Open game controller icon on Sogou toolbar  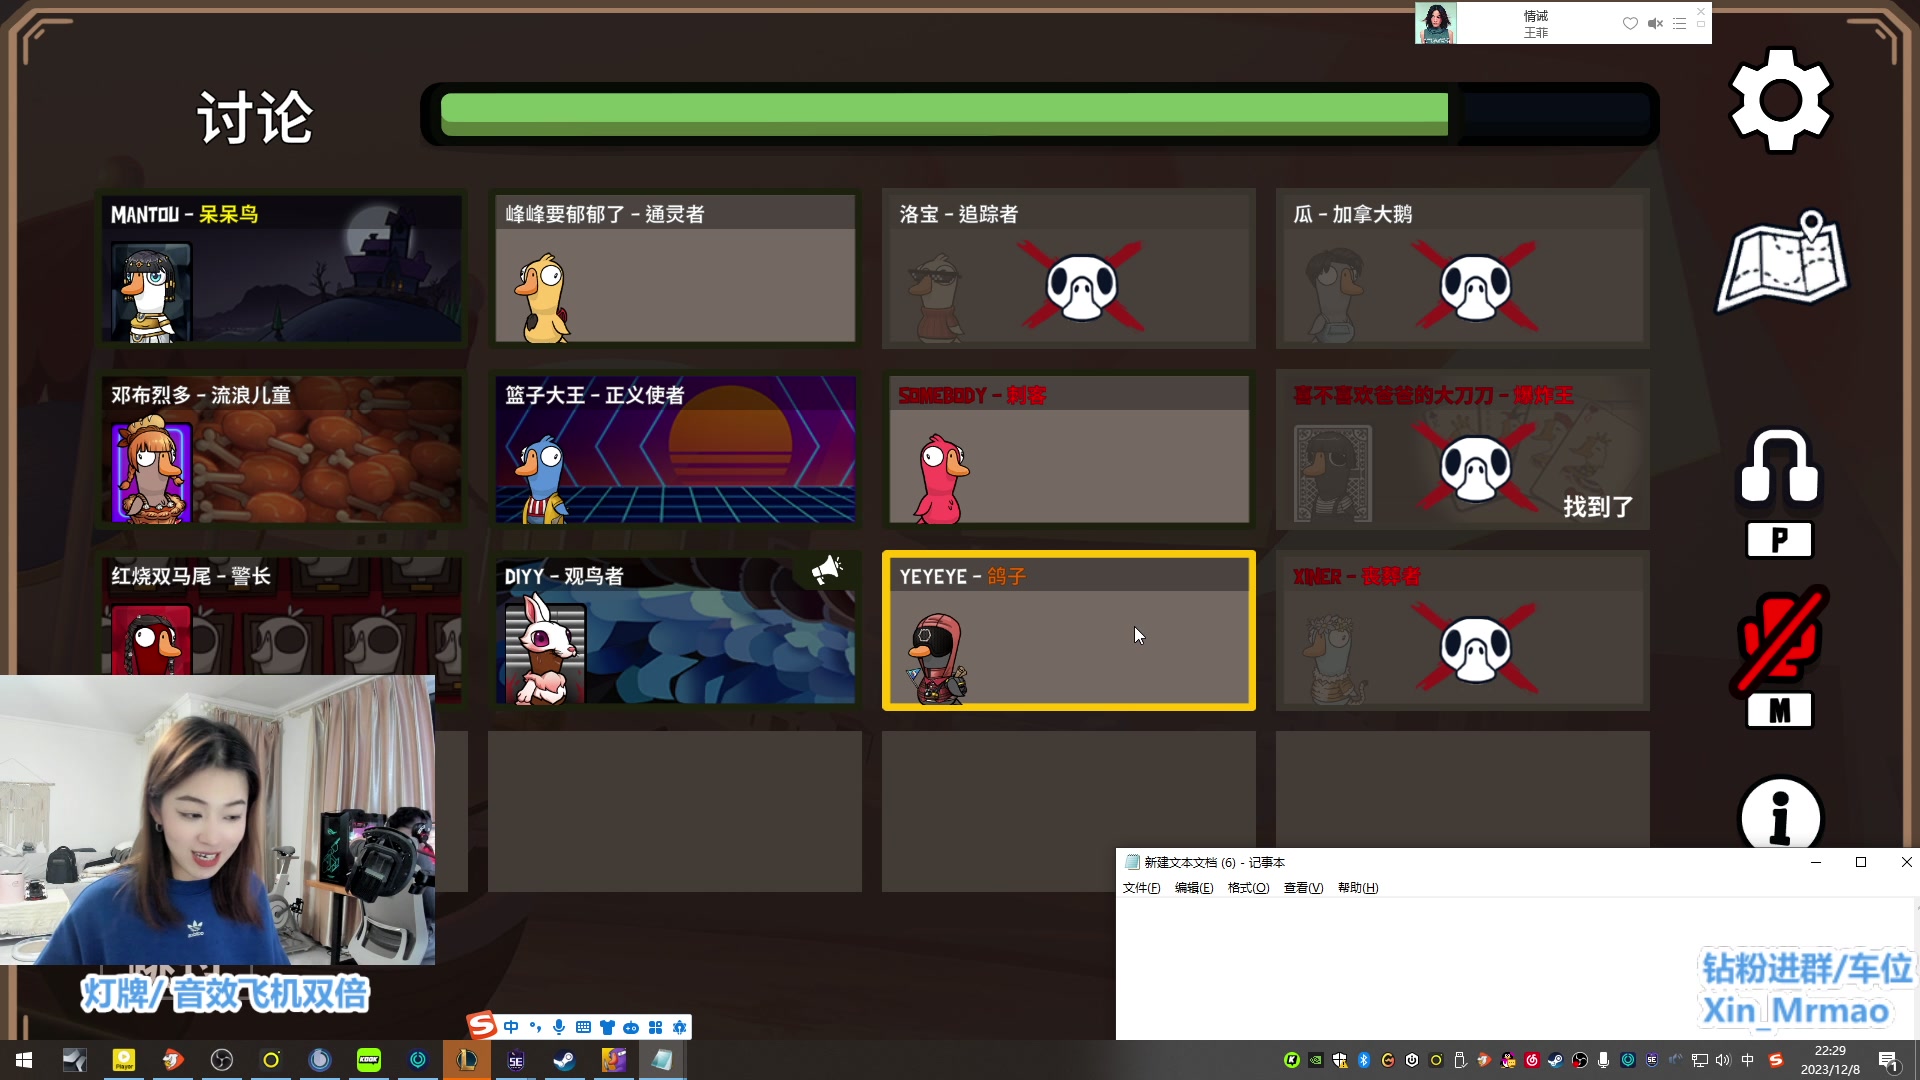631,1027
